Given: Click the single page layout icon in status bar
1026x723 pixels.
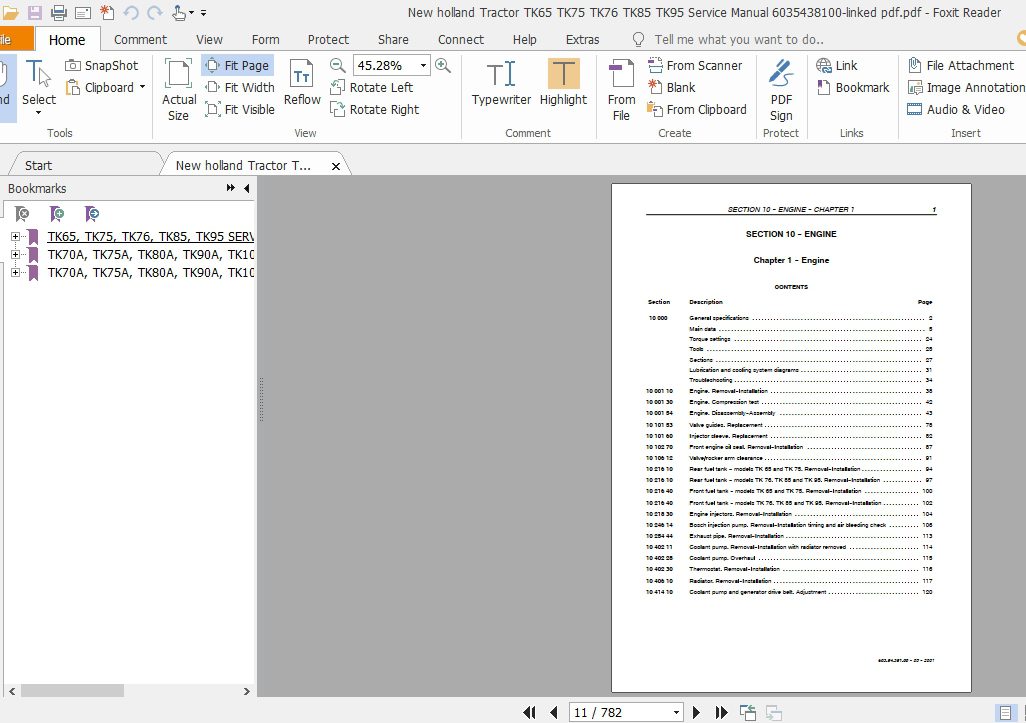Looking at the screenshot, I should pyautogui.click(x=1005, y=712).
